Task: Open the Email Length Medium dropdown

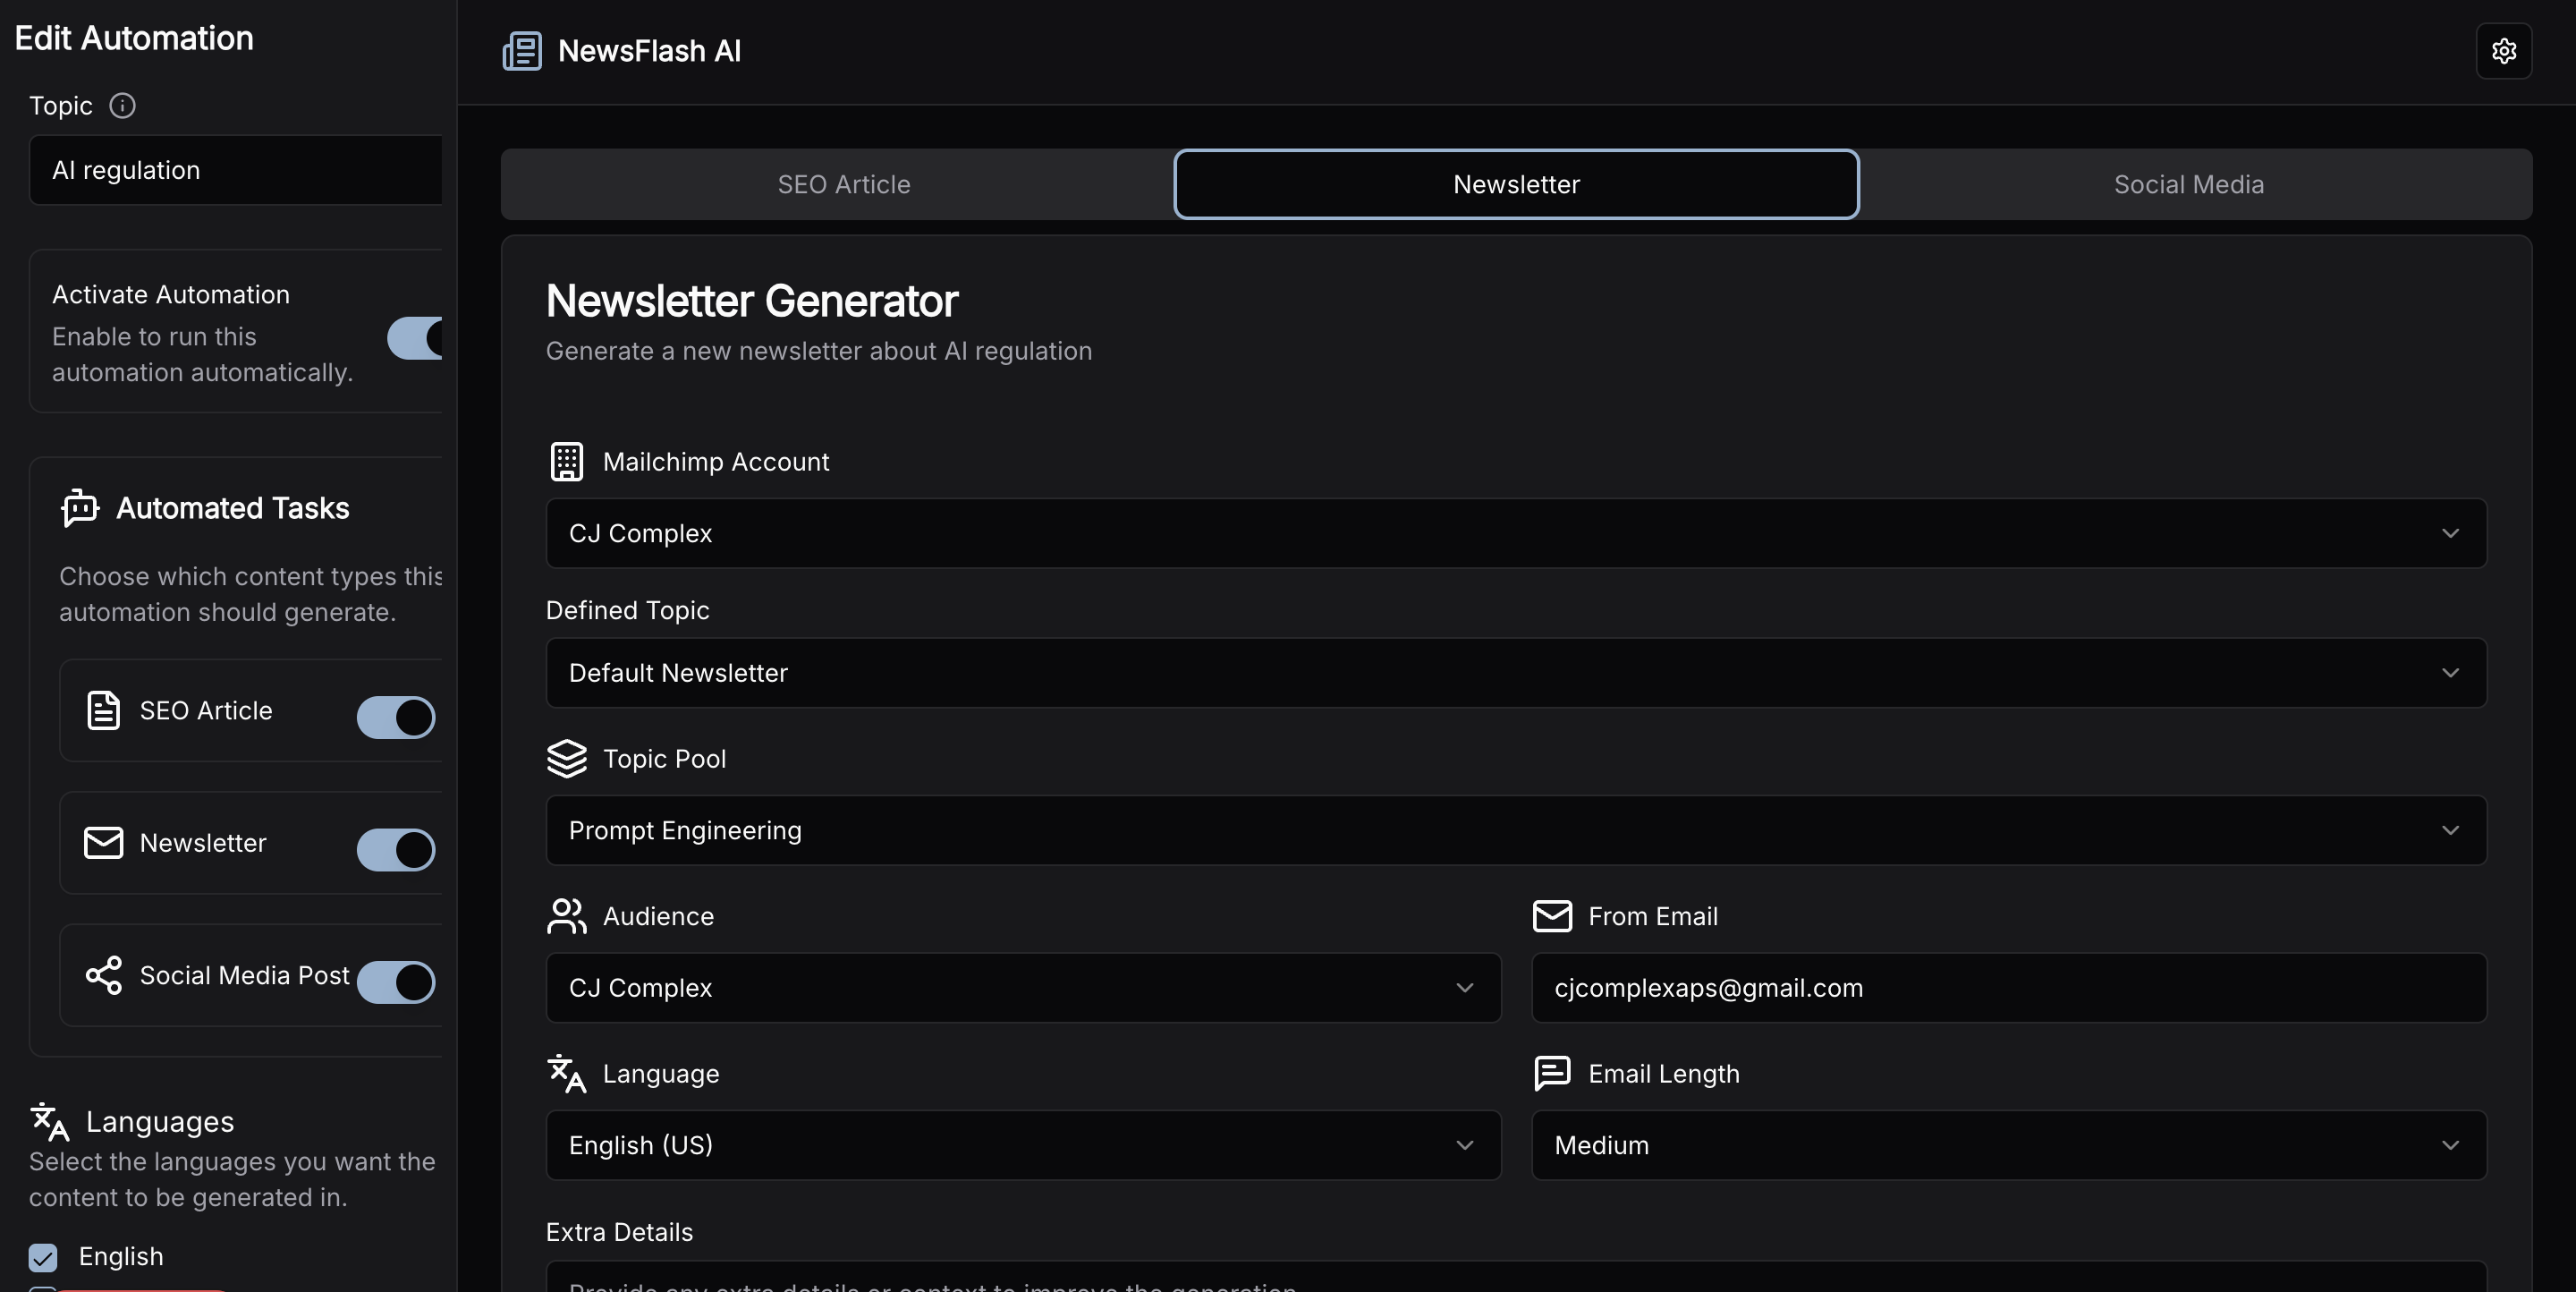Action: [2008, 1145]
